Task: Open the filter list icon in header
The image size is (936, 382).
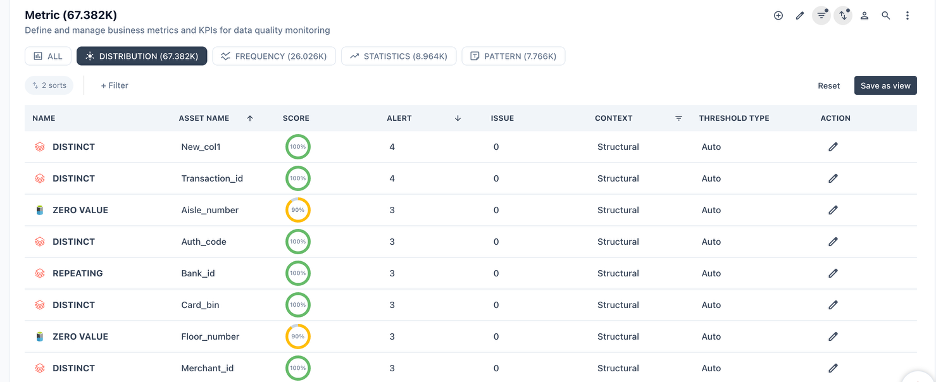Action: pyautogui.click(x=821, y=16)
